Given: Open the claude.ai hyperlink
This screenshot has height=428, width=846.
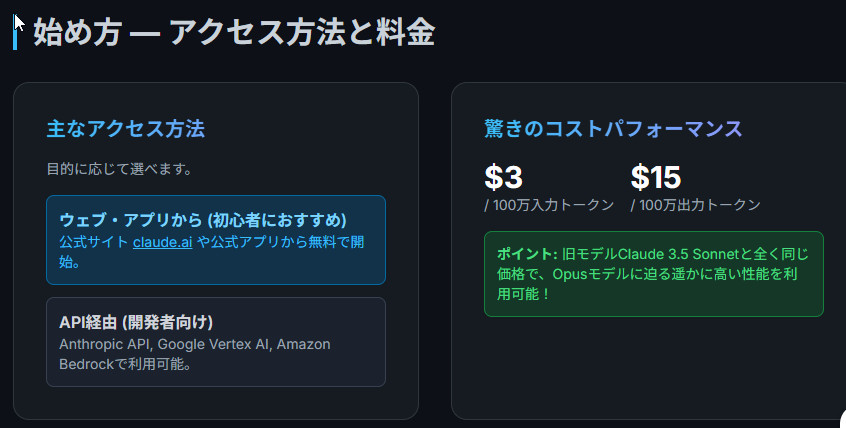Looking at the screenshot, I should [162, 243].
